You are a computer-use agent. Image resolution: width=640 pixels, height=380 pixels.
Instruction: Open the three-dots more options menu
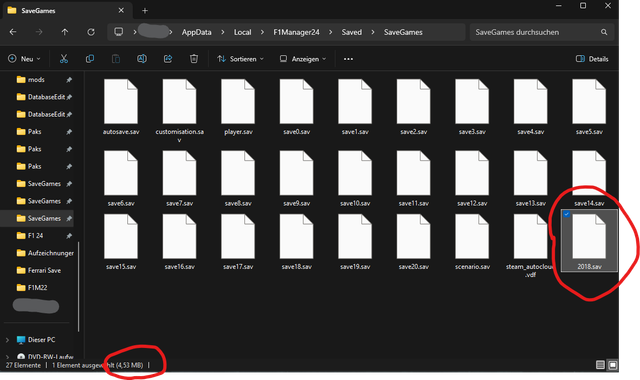pos(348,59)
